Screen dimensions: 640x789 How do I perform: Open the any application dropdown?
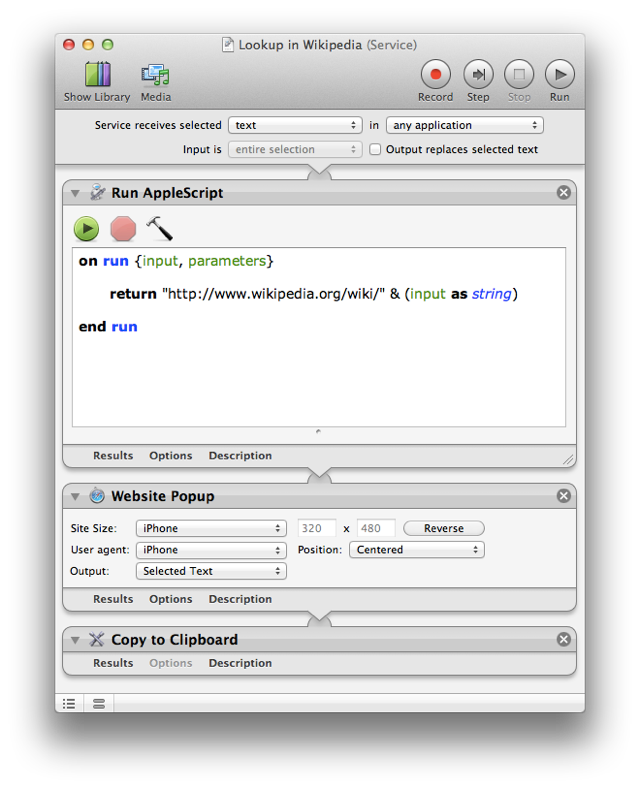click(x=465, y=125)
